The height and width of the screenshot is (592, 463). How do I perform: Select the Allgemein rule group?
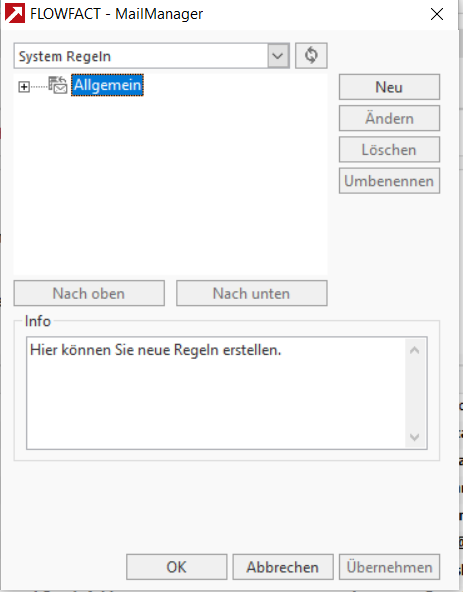[x=108, y=85]
